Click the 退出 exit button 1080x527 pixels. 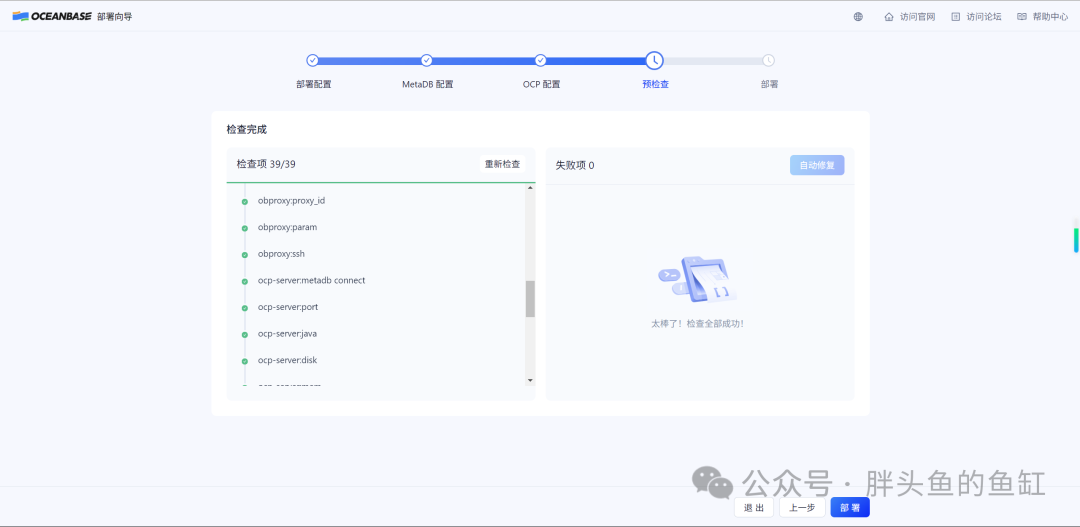(x=754, y=508)
